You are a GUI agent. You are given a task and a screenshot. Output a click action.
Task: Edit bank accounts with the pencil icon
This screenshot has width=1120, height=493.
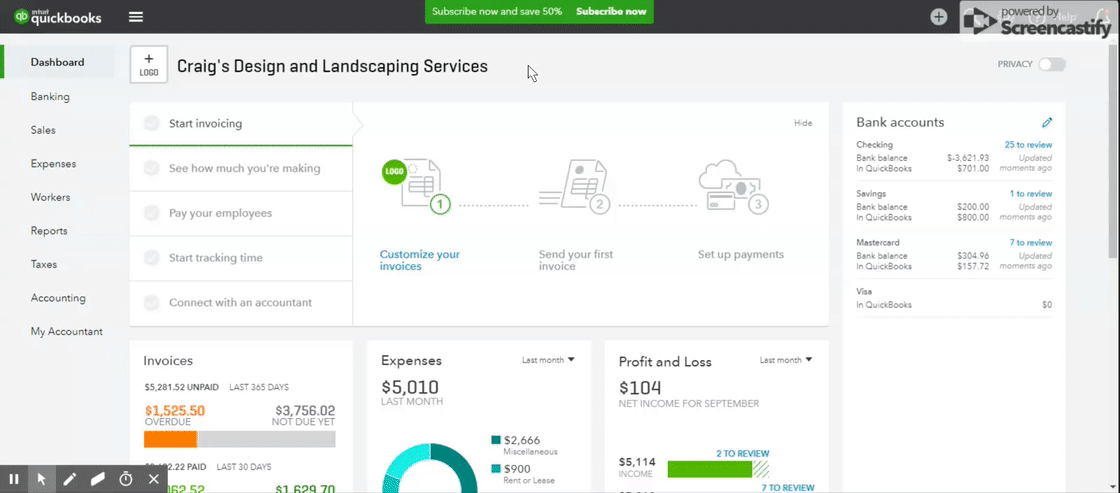tap(1047, 123)
